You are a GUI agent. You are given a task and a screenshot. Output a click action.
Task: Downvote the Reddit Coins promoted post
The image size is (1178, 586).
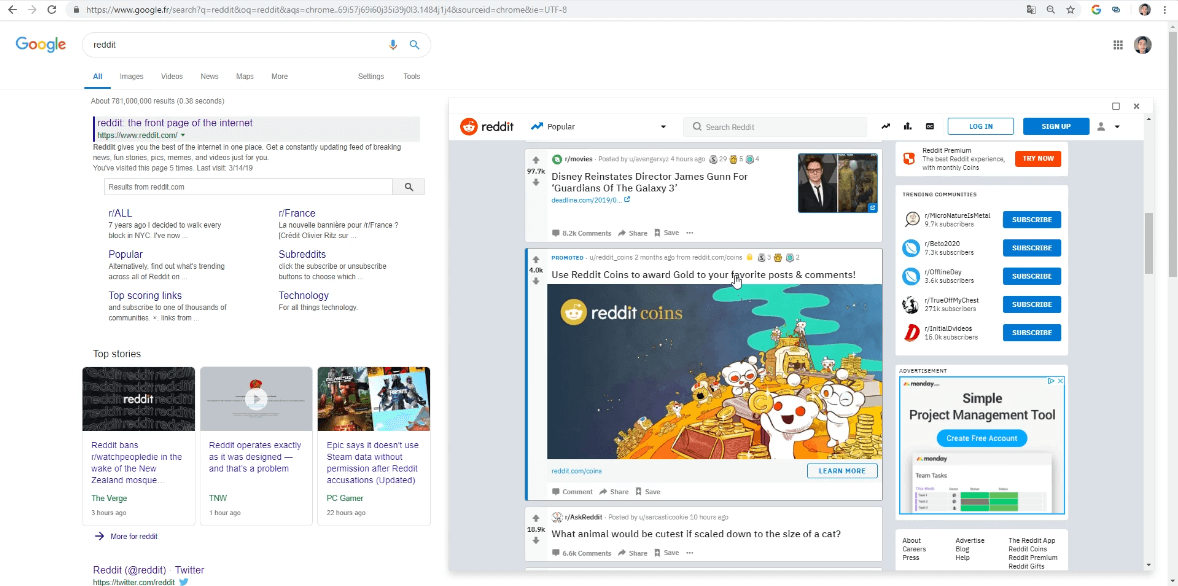pos(536,281)
